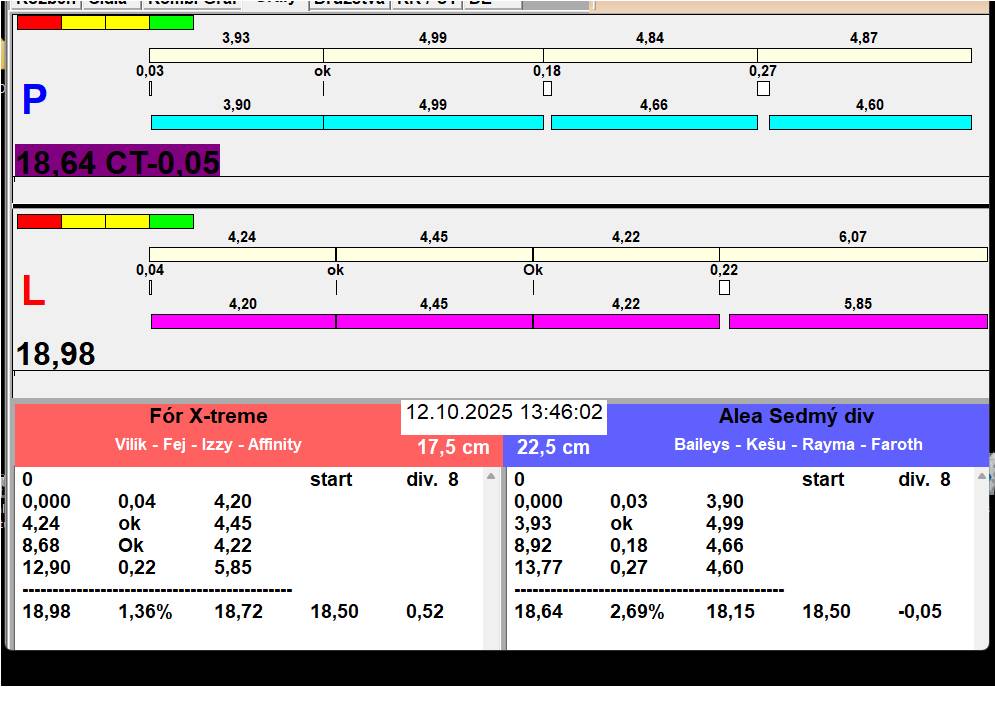The width and height of the screenshot is (995, 716).
Task: Click the 1,36% value in Fór X-treme summary
Action: point(145,612)
